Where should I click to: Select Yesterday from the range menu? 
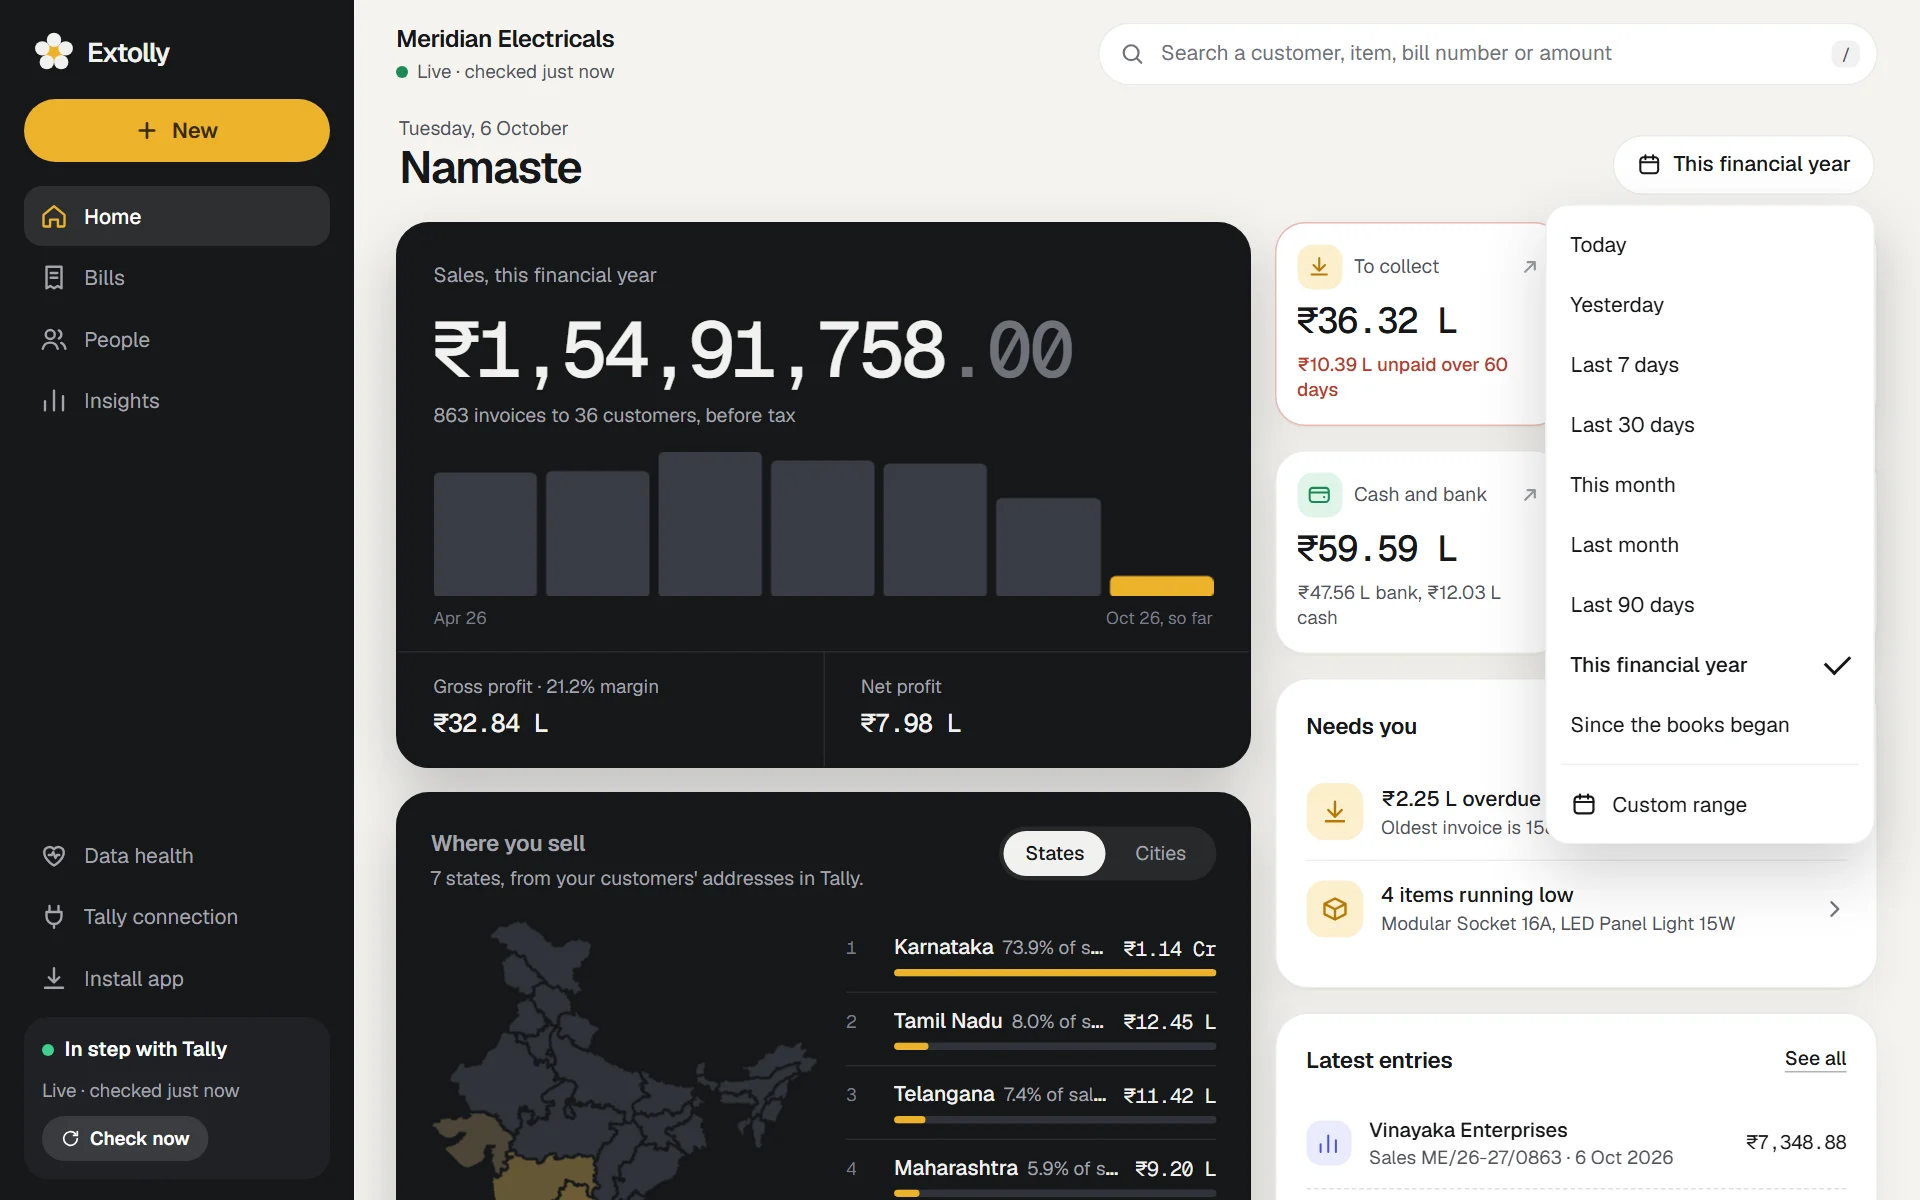[x=1709, y=305]
